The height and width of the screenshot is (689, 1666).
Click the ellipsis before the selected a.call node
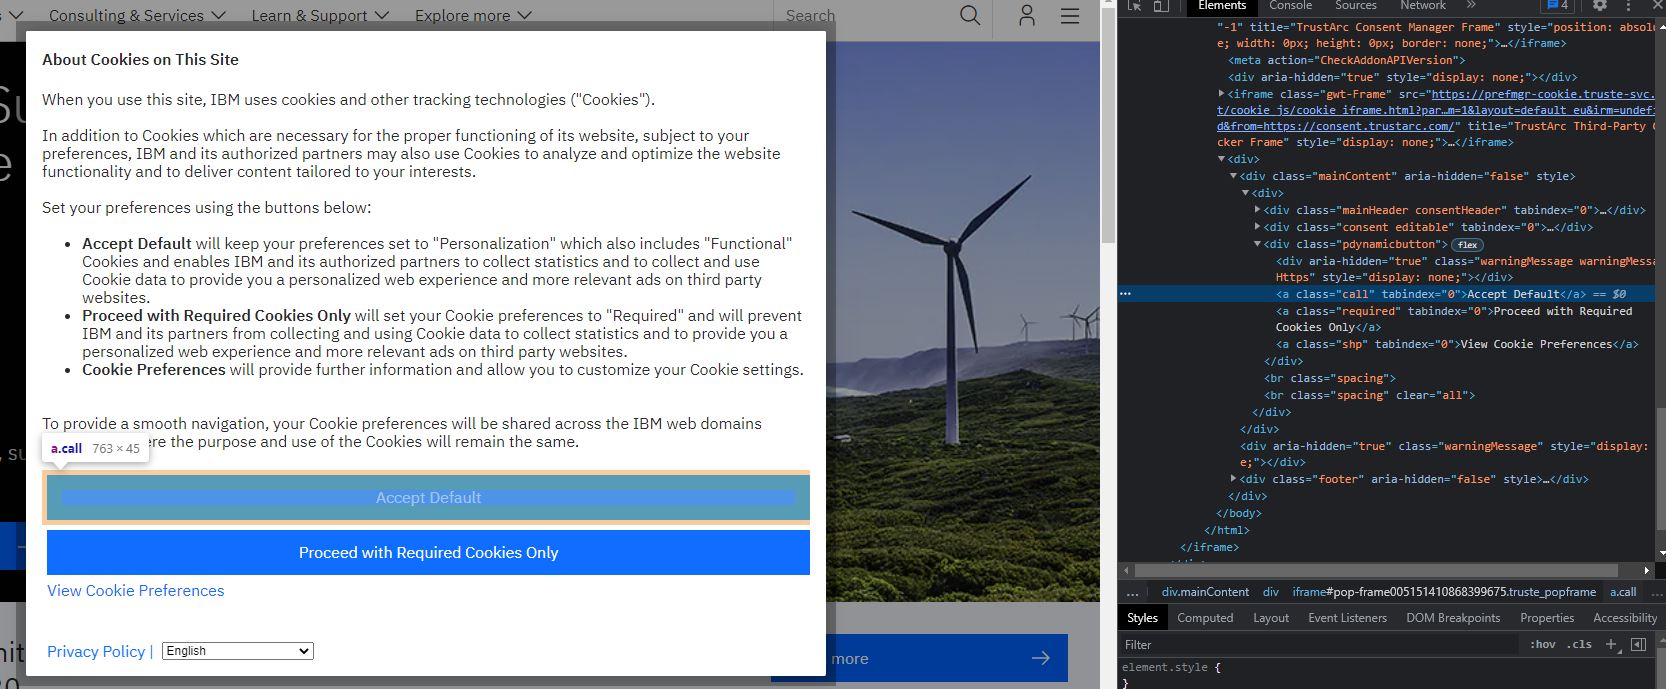(x=1125, y=294)
